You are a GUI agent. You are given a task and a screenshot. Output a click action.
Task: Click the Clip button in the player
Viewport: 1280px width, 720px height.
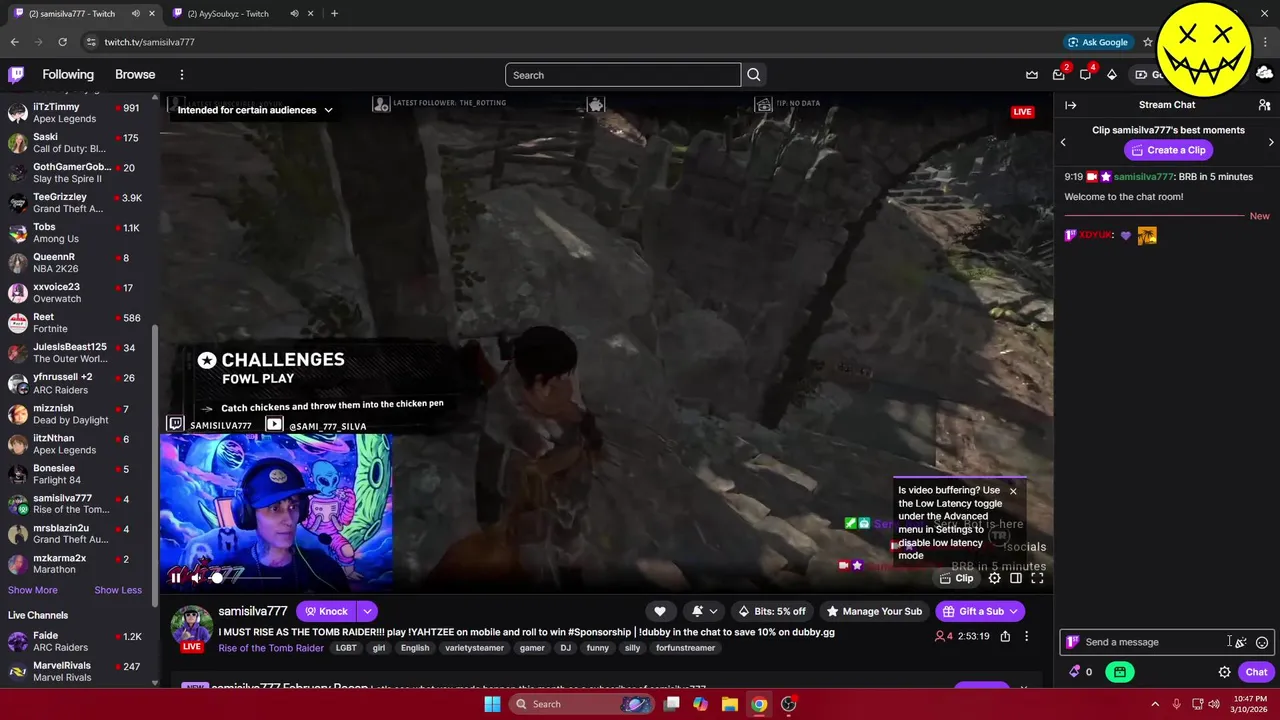click(x=956, y=578)
